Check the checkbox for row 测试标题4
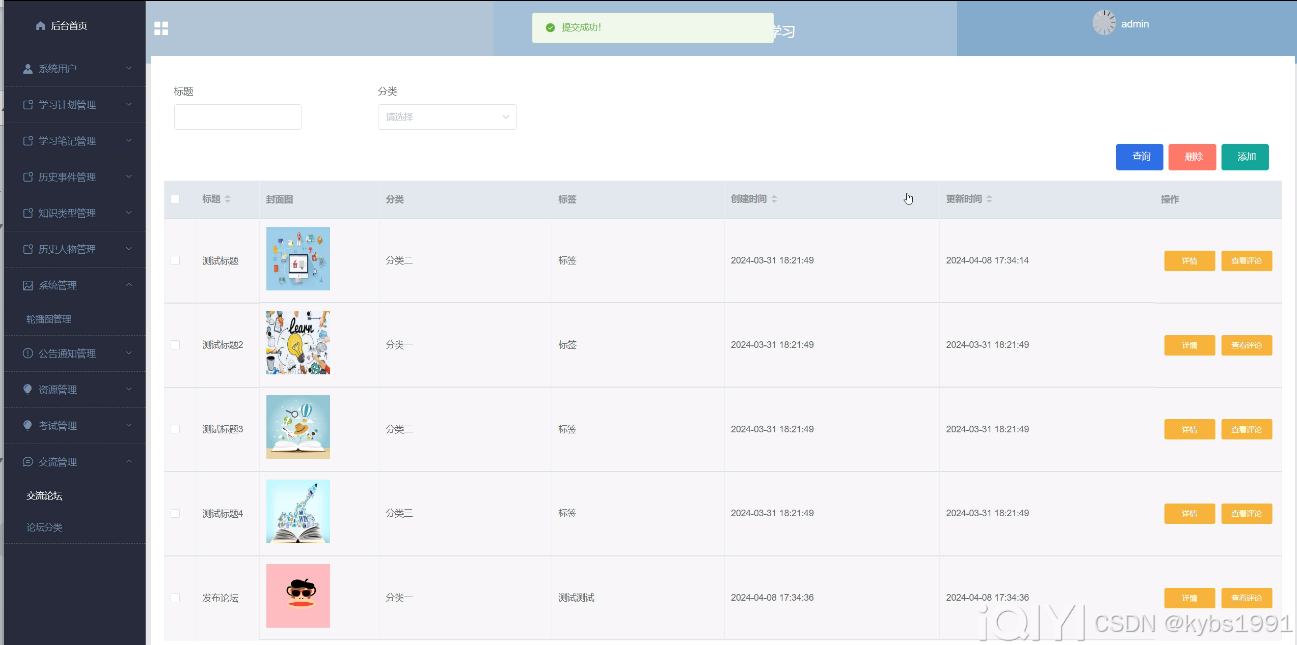 pos(175,513)
